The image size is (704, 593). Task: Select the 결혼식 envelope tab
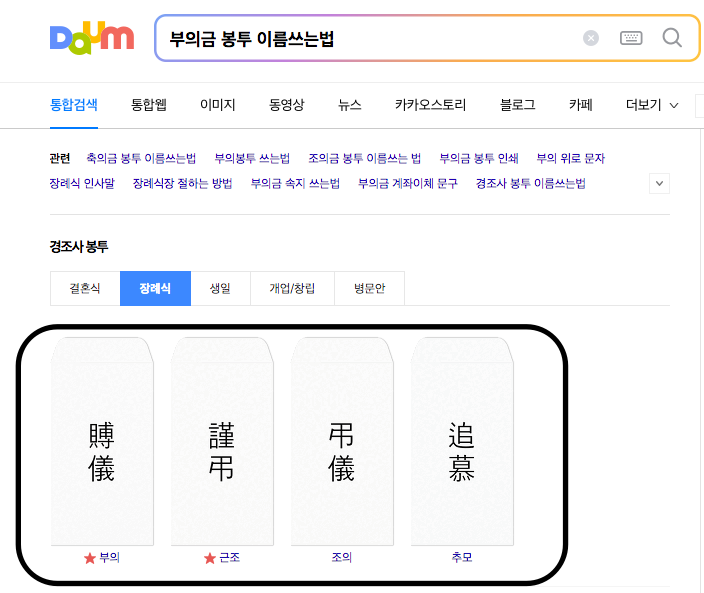coord(85,288)
